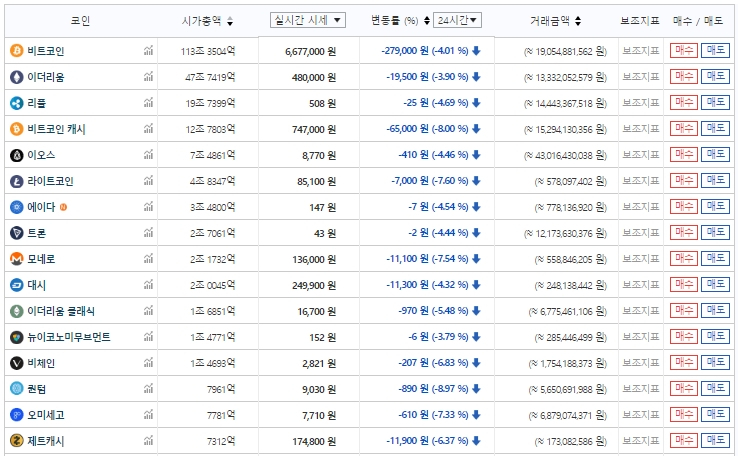Click the price 174,800 원
Screen dimensions: 738x456
(313, 441)
